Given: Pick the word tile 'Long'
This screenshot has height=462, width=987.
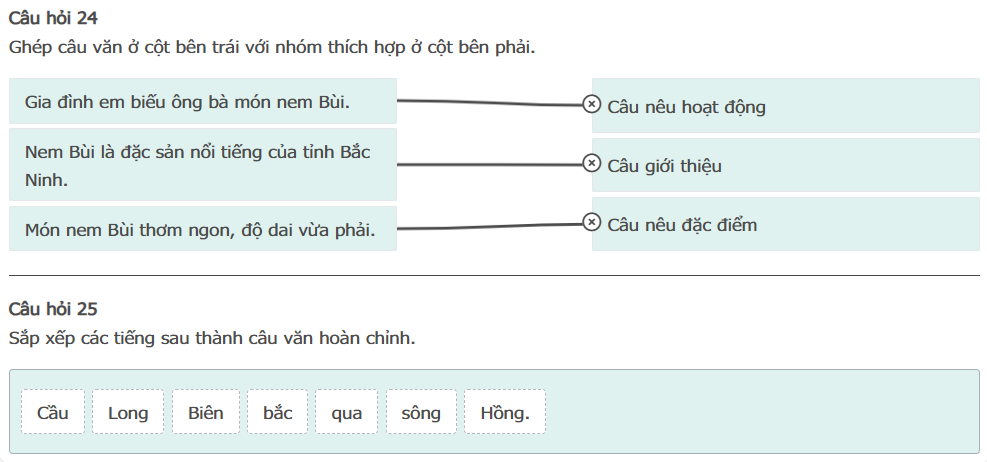Looking at the screenshot, I should pos(128,412).
